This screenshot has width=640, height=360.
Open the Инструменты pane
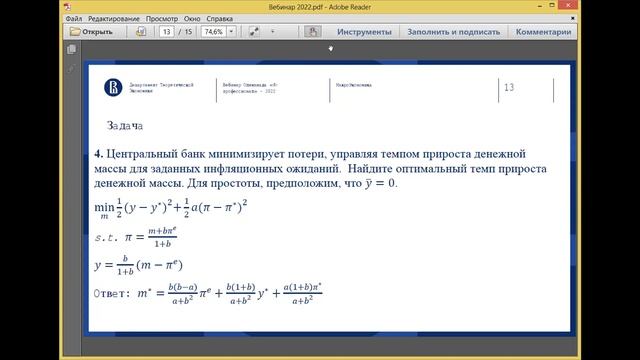pyautogui.click(x=364, y=31)
